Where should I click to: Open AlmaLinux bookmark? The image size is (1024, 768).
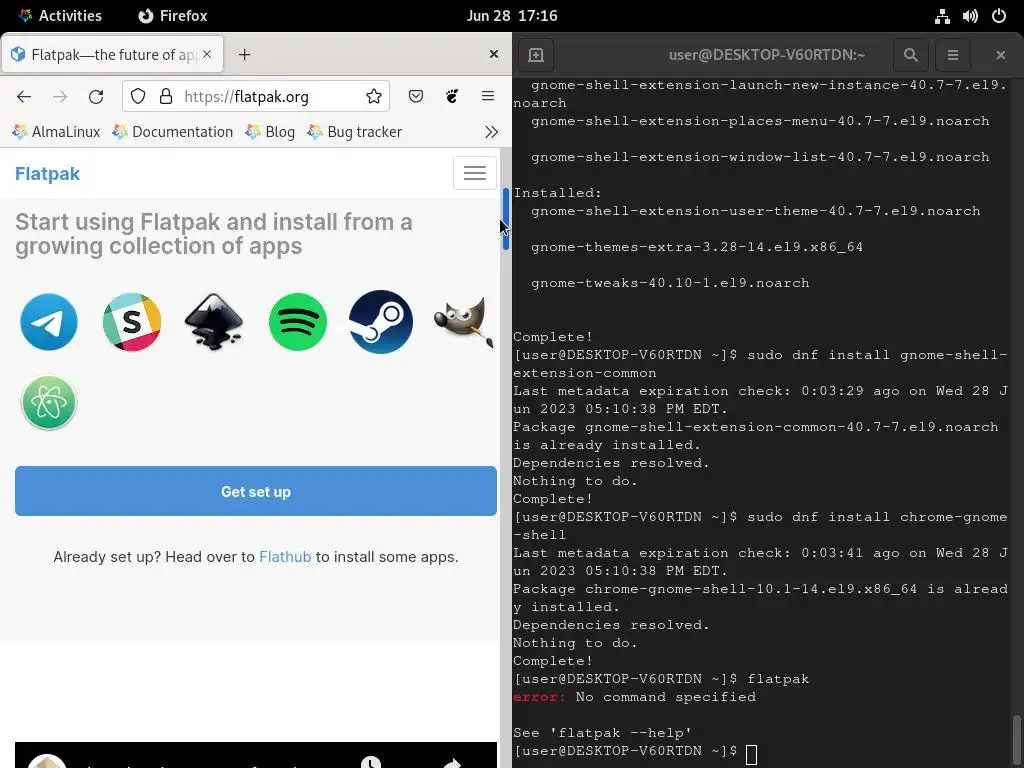click(x=56, y=132)
